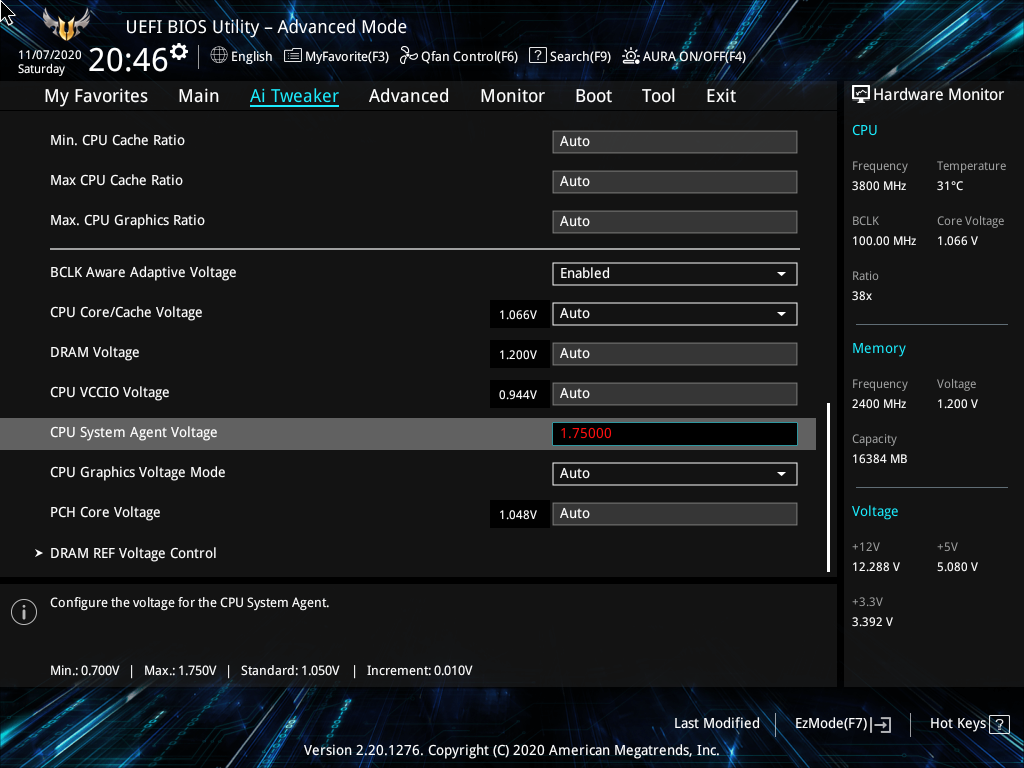This screenshot has width=1024, height=768.
Task: Select the Ai Tweaker tab
Action: (x=294, y=96)
